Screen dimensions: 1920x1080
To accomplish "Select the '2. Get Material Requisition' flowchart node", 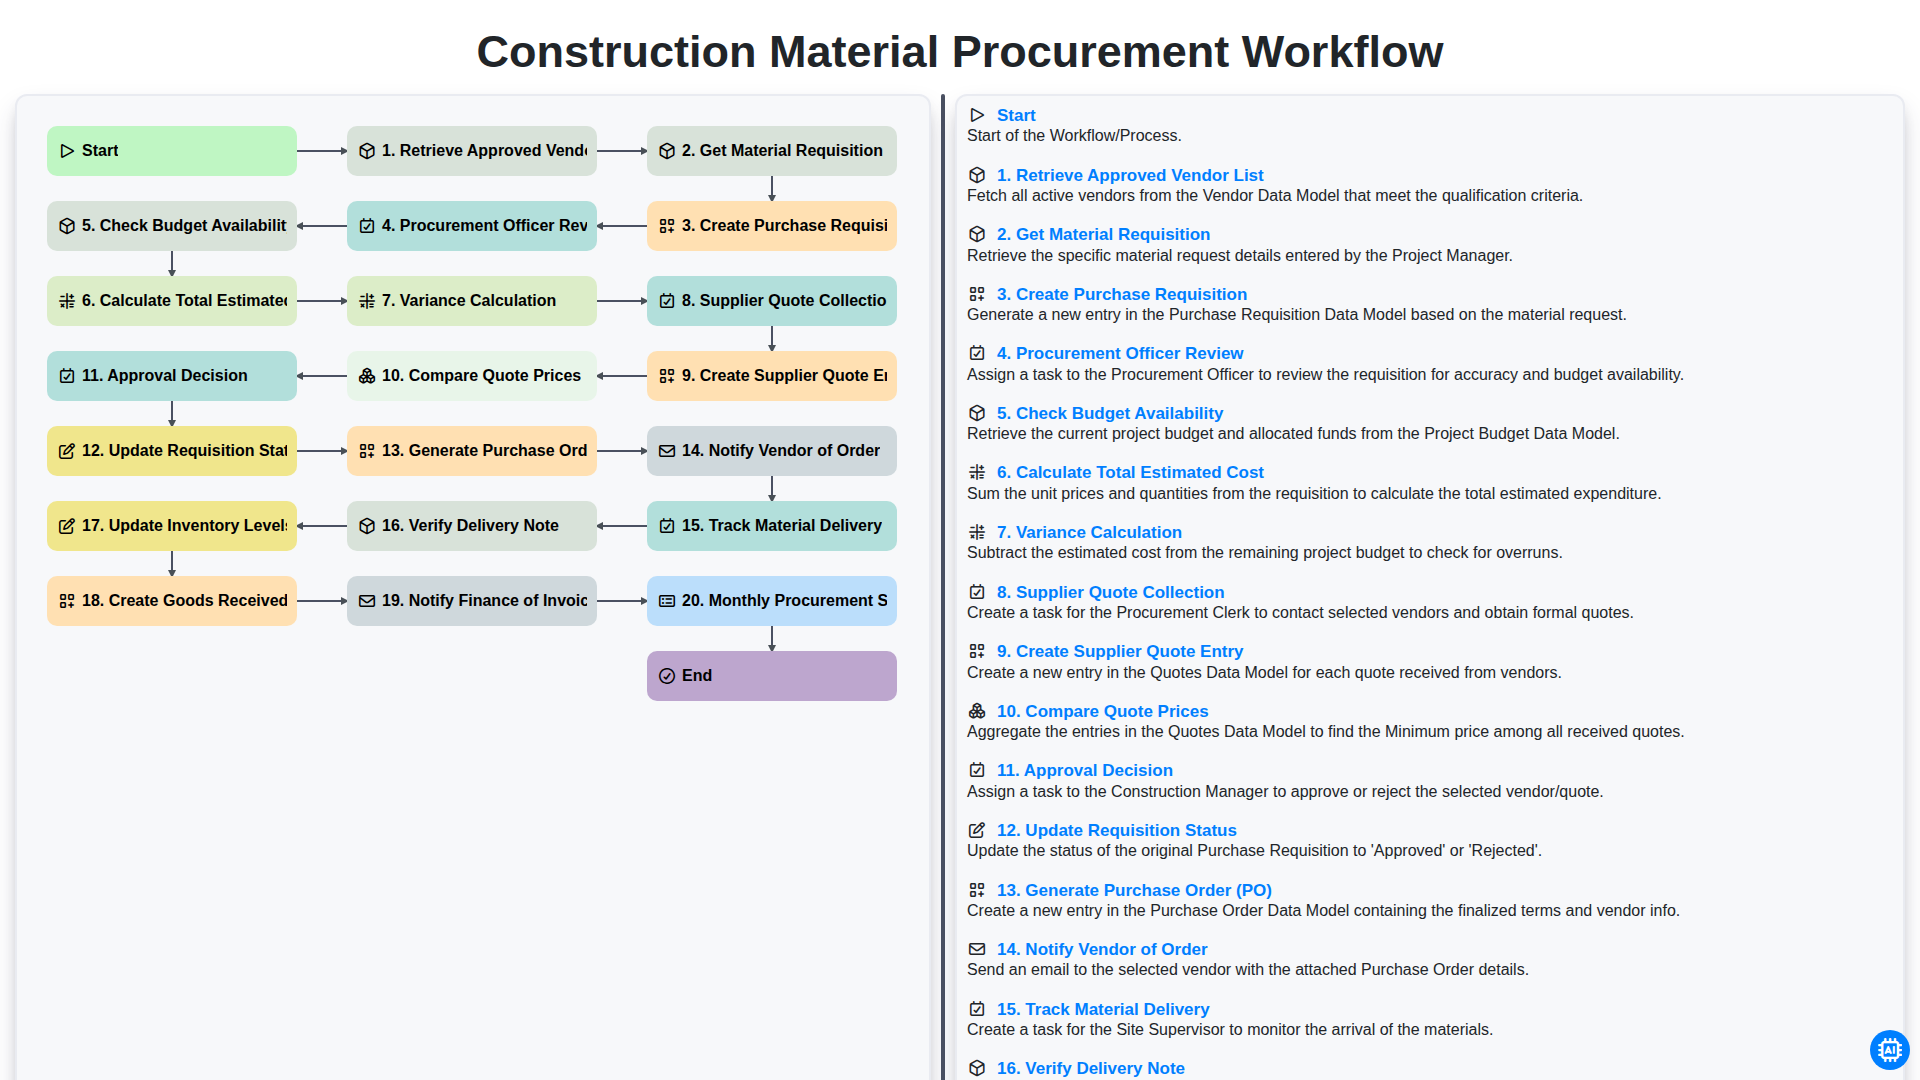I will click(x=772, y=151).
